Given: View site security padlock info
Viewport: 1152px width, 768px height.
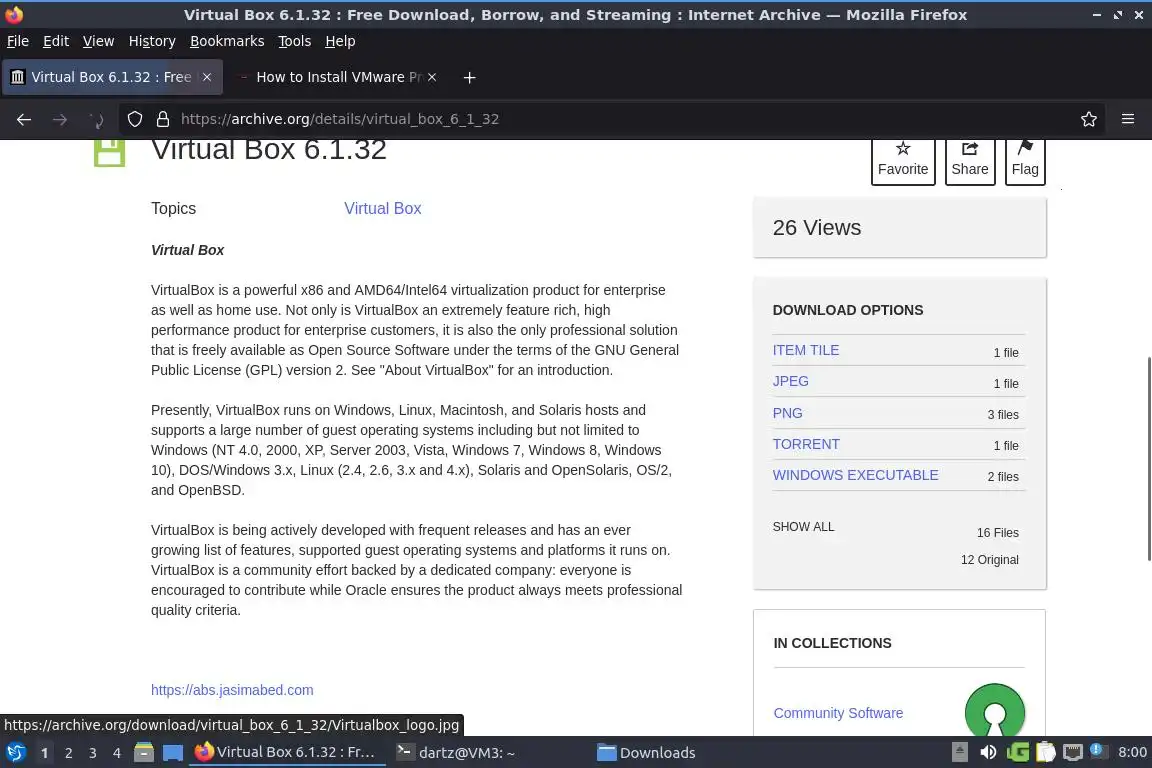Looking at the screenshot, I should coord(163,119).
